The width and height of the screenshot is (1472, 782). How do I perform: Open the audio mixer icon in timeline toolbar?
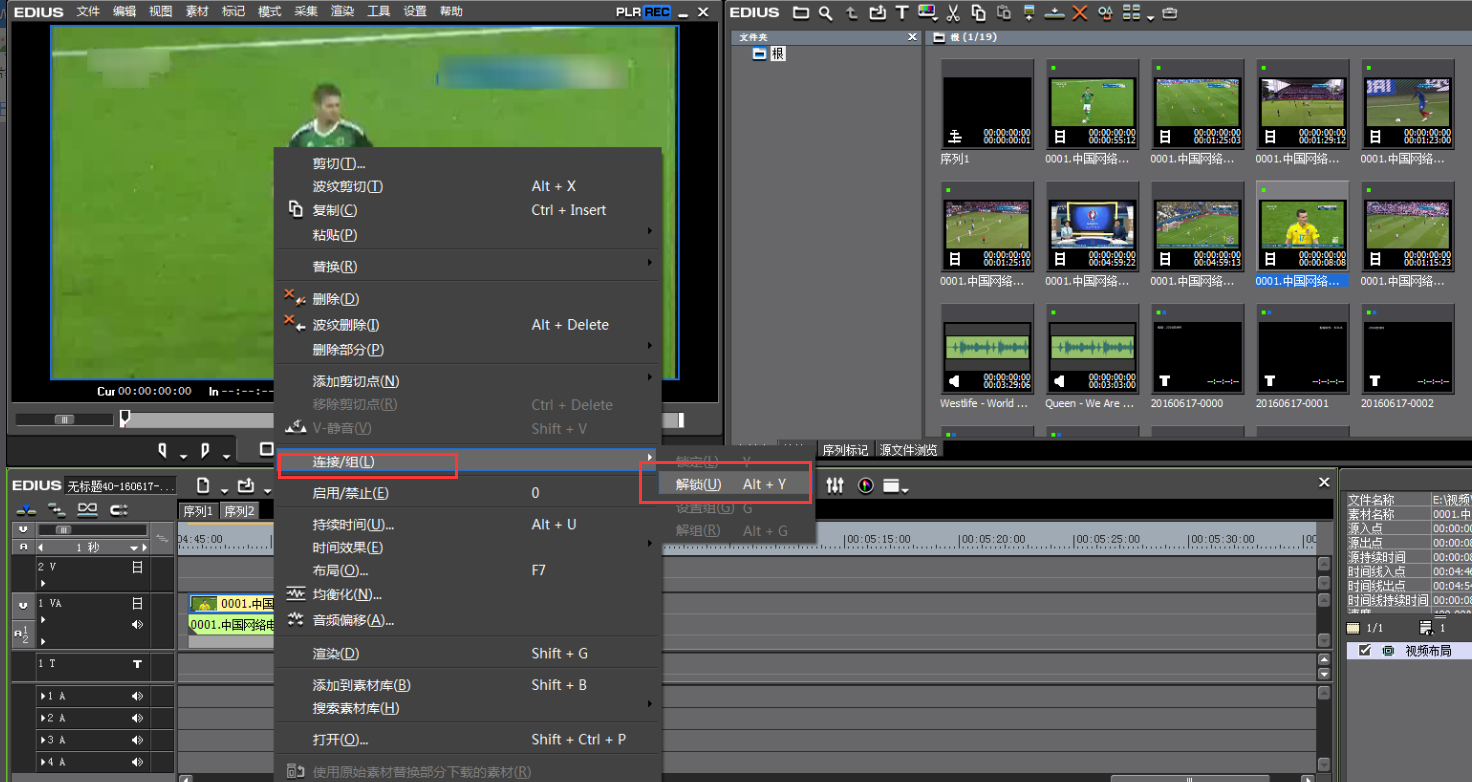pyautogui.click(x=834, y=486)
